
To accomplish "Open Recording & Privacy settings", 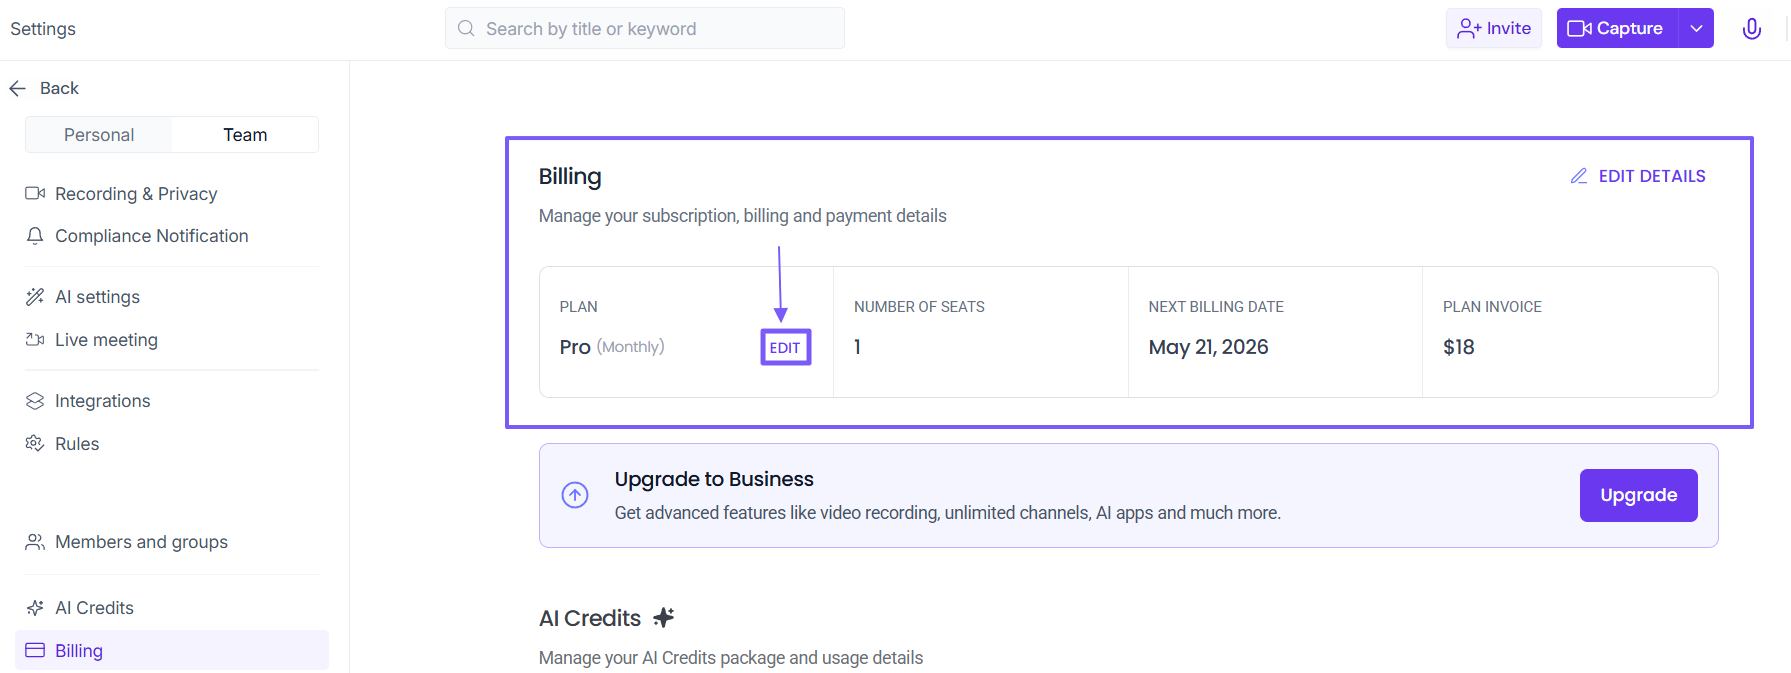I will click(x=136, y=194).
